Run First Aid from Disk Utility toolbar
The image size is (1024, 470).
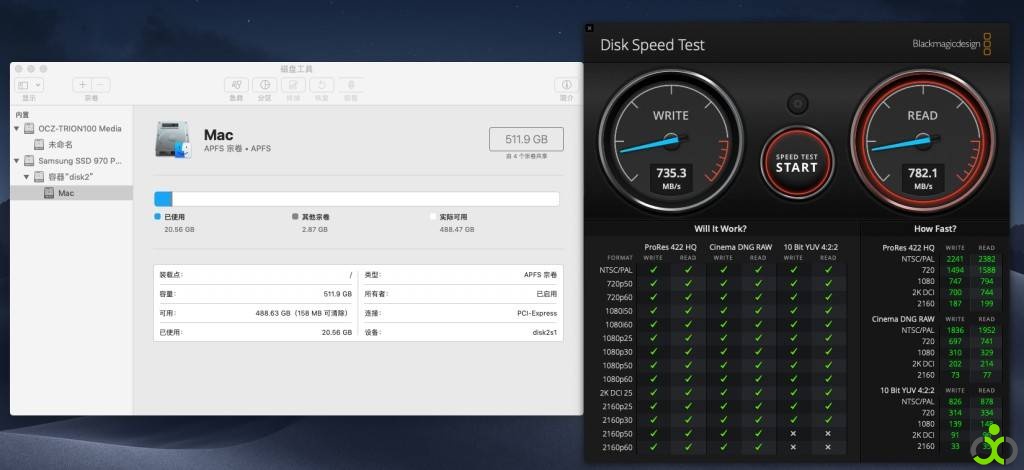click(x=236, y=85)
